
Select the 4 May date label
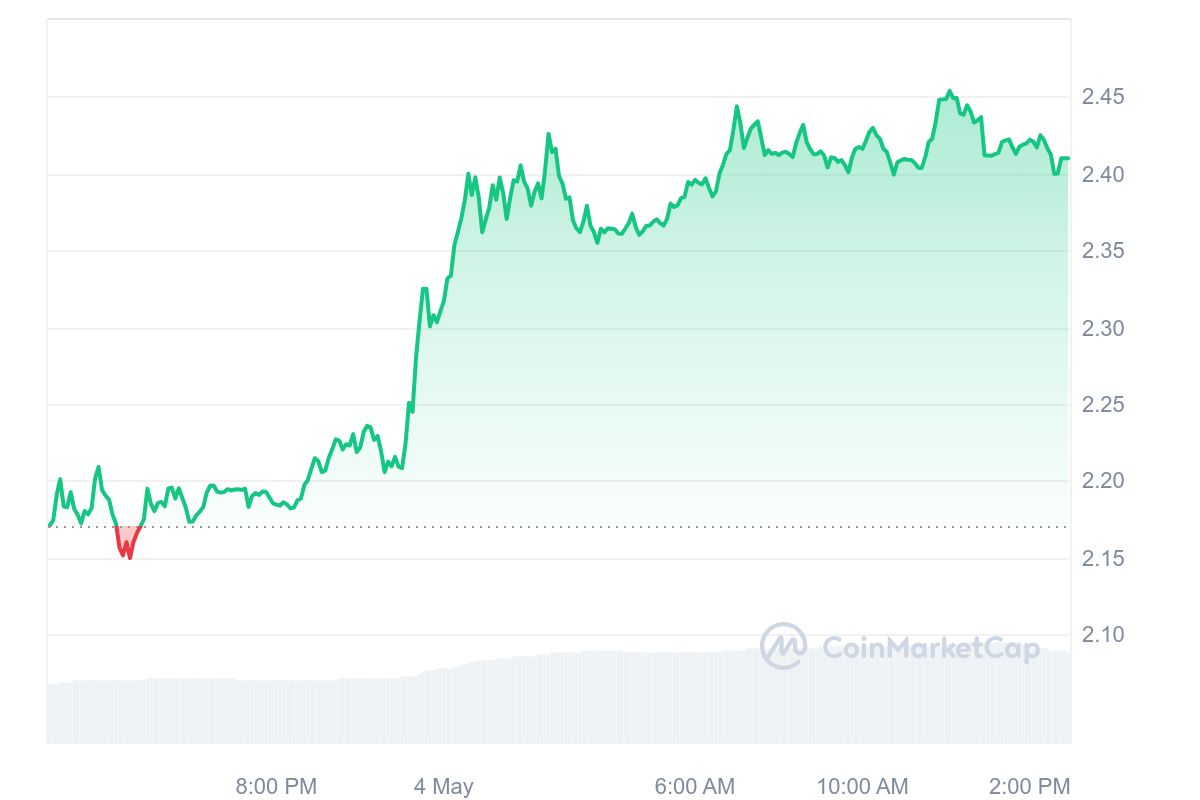pyautogui.click(x=444, y=786)
